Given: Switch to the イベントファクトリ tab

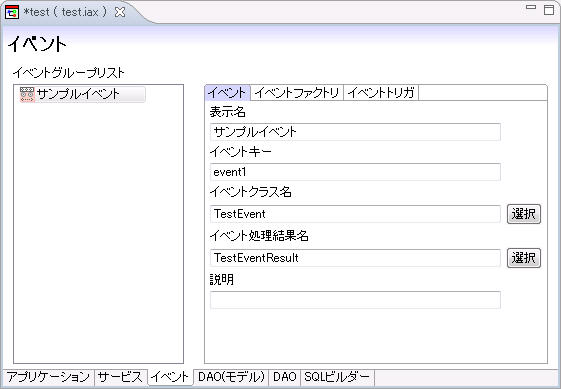Looking at the screenshot, I should coord(297,93).
